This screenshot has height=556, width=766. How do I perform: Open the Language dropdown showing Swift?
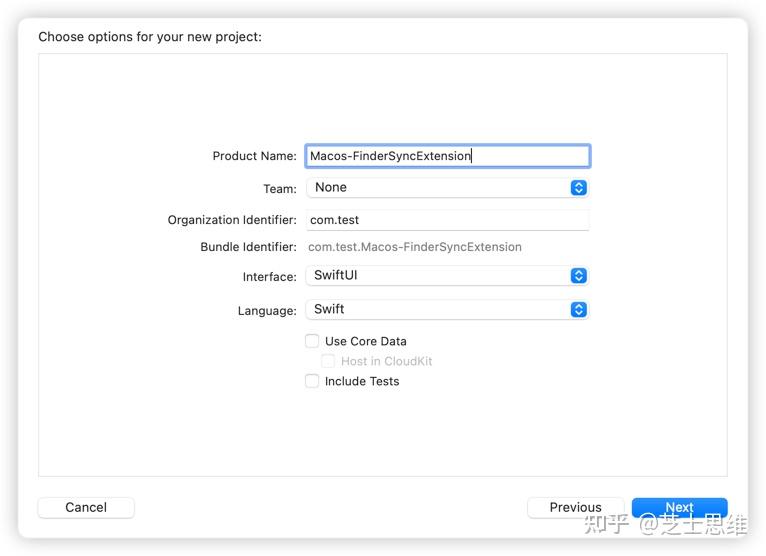point(447,309)
